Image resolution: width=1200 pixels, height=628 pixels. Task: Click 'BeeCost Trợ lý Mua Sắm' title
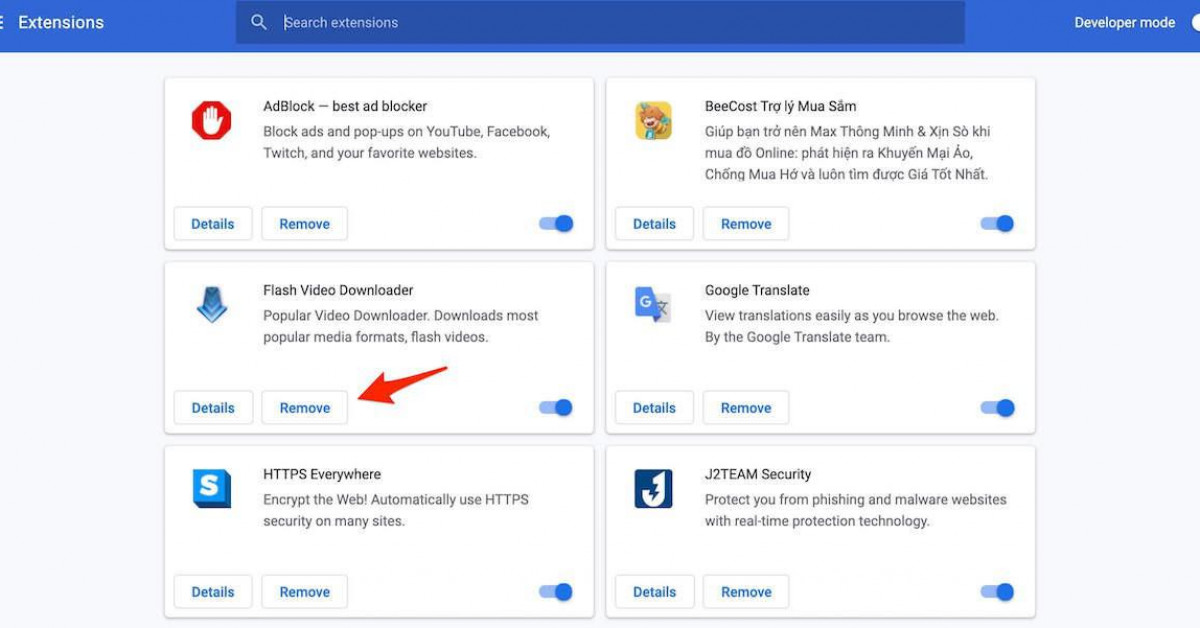[780, 106]
